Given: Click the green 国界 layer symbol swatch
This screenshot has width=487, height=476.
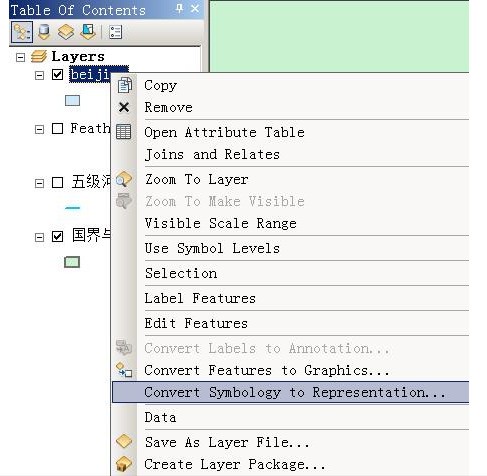Looking at the screenshot, I should [72, 262].
